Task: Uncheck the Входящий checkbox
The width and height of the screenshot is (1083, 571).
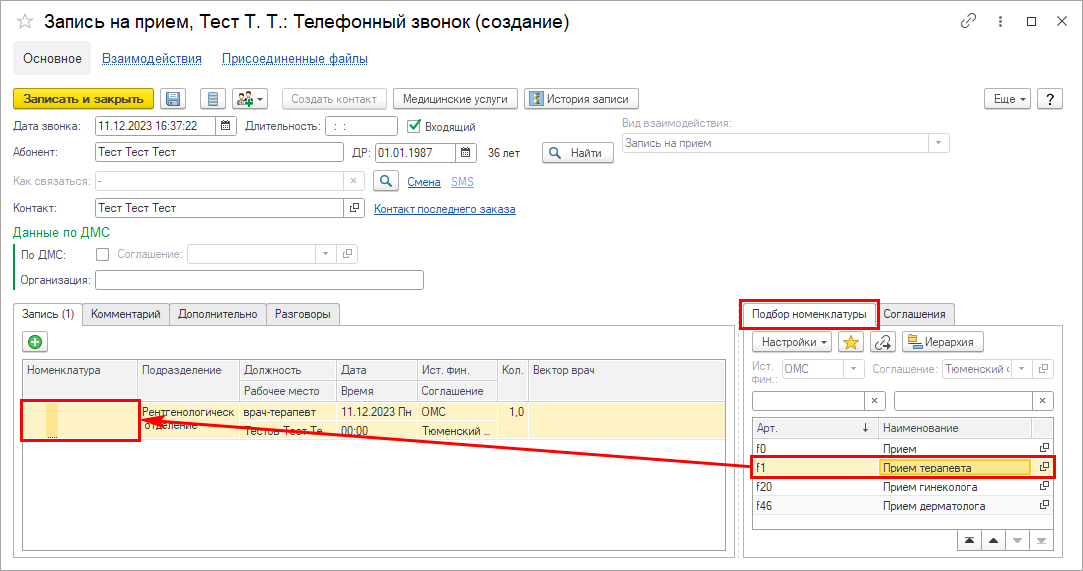Action: [x=415, y=126]
